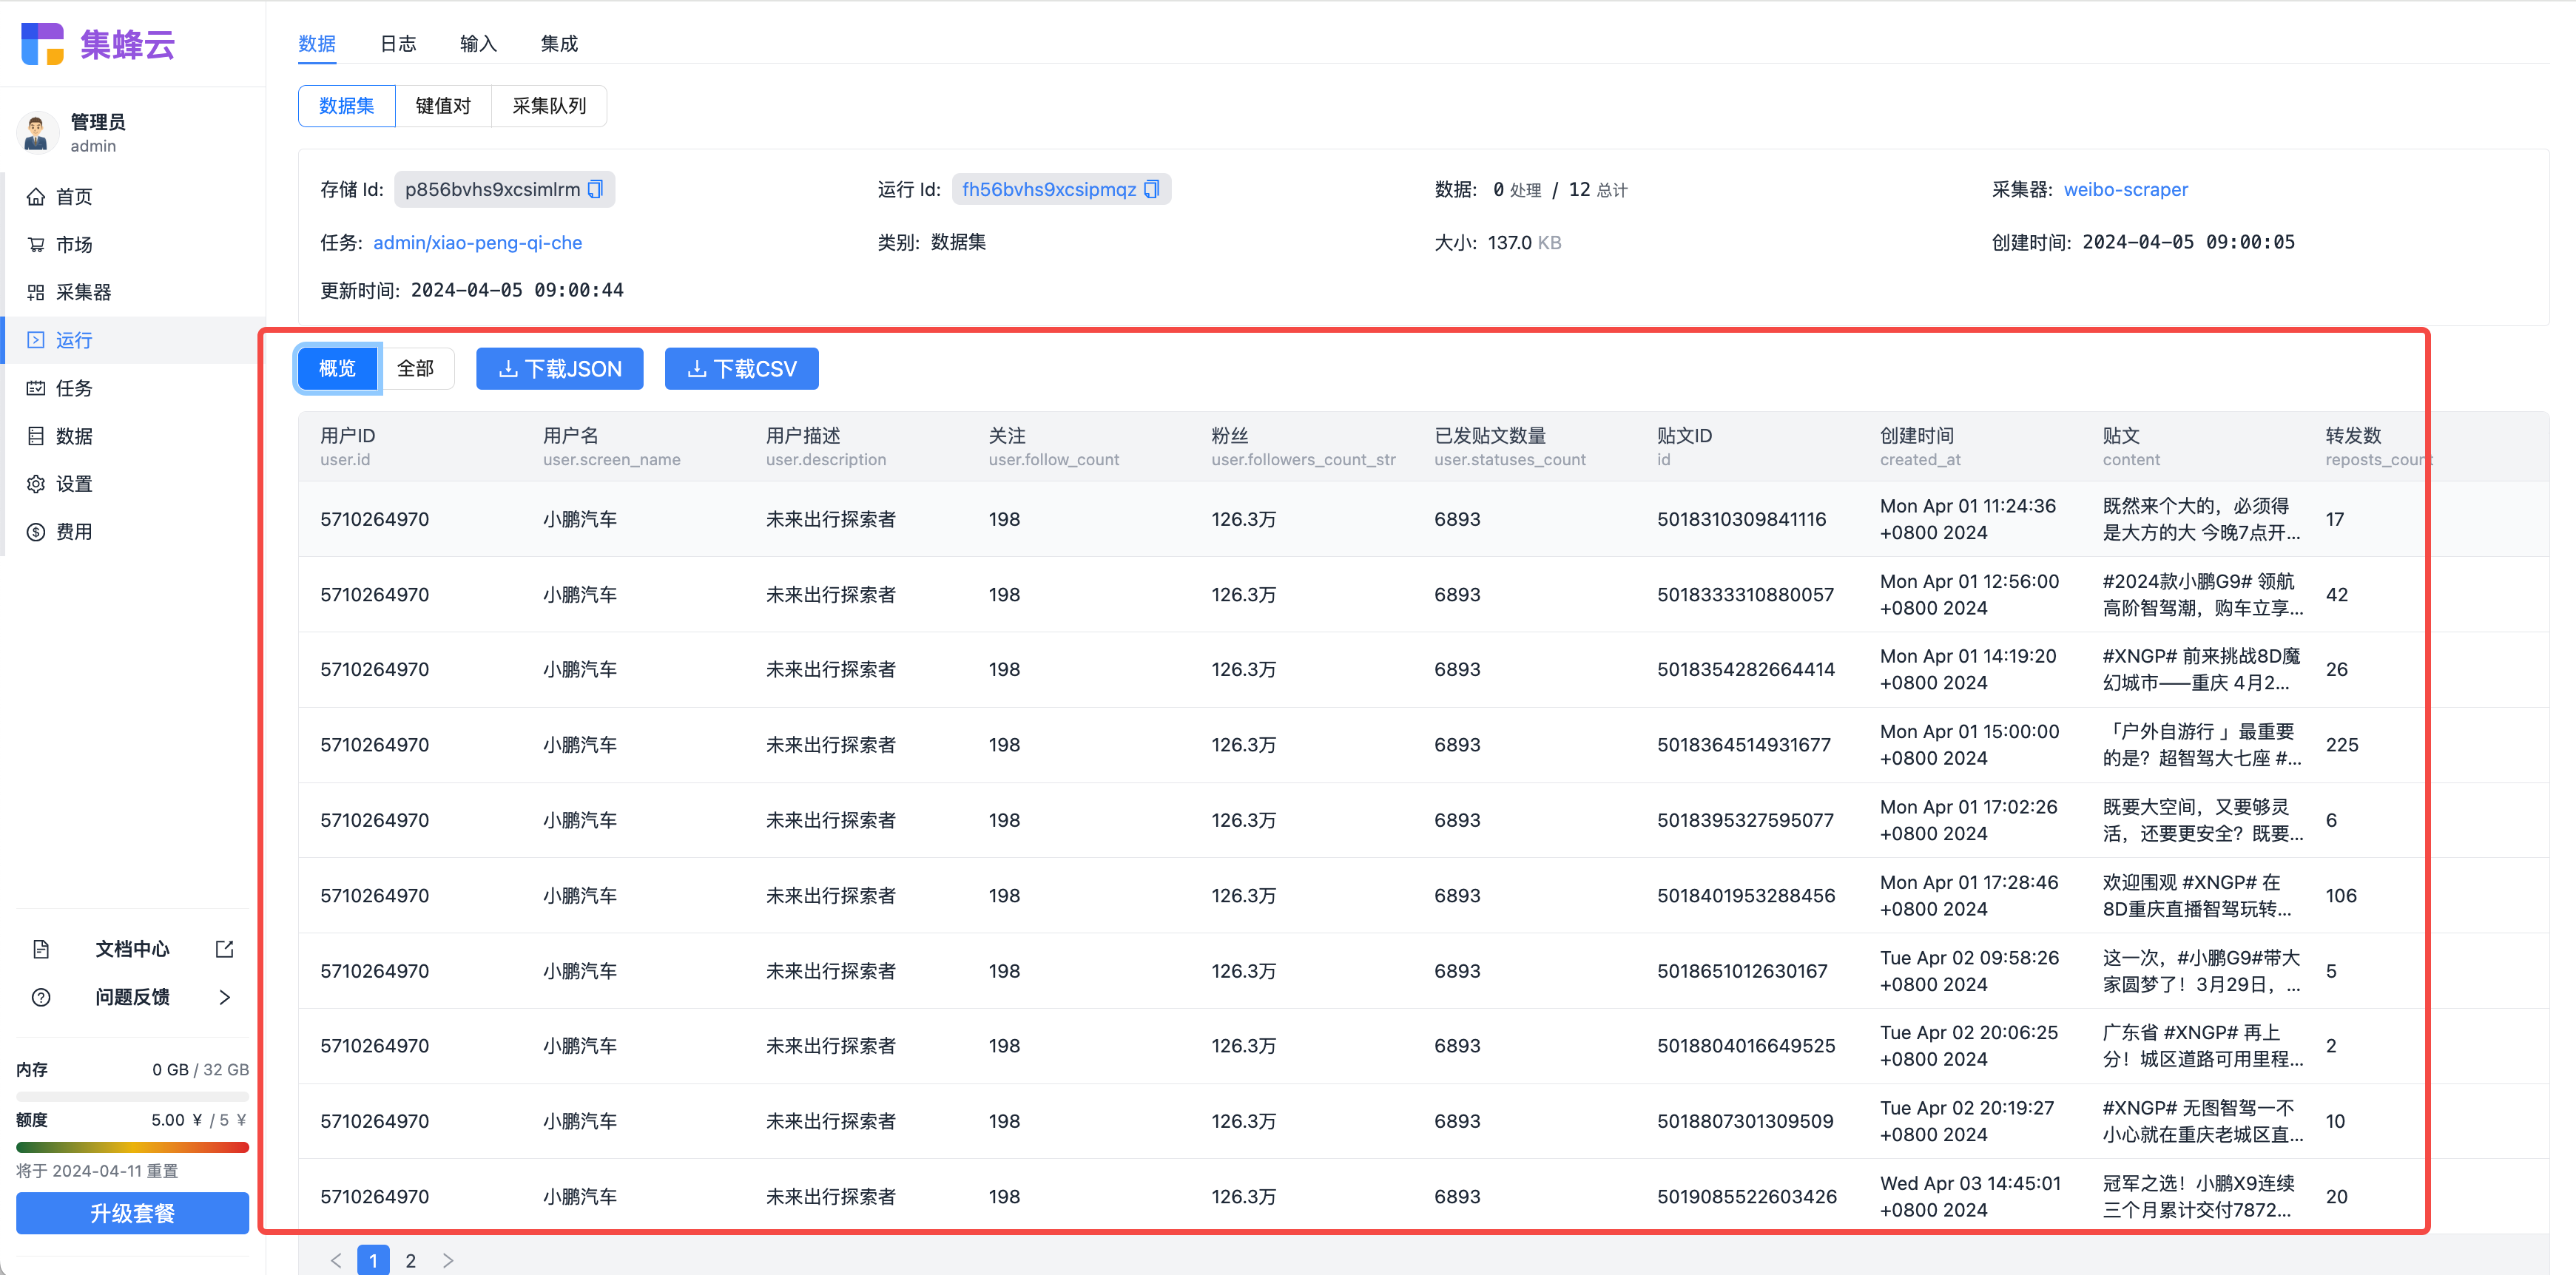Open the admin/xiao-peng-qi-che task link
2576x1275 pixels.
coord(477,243)
